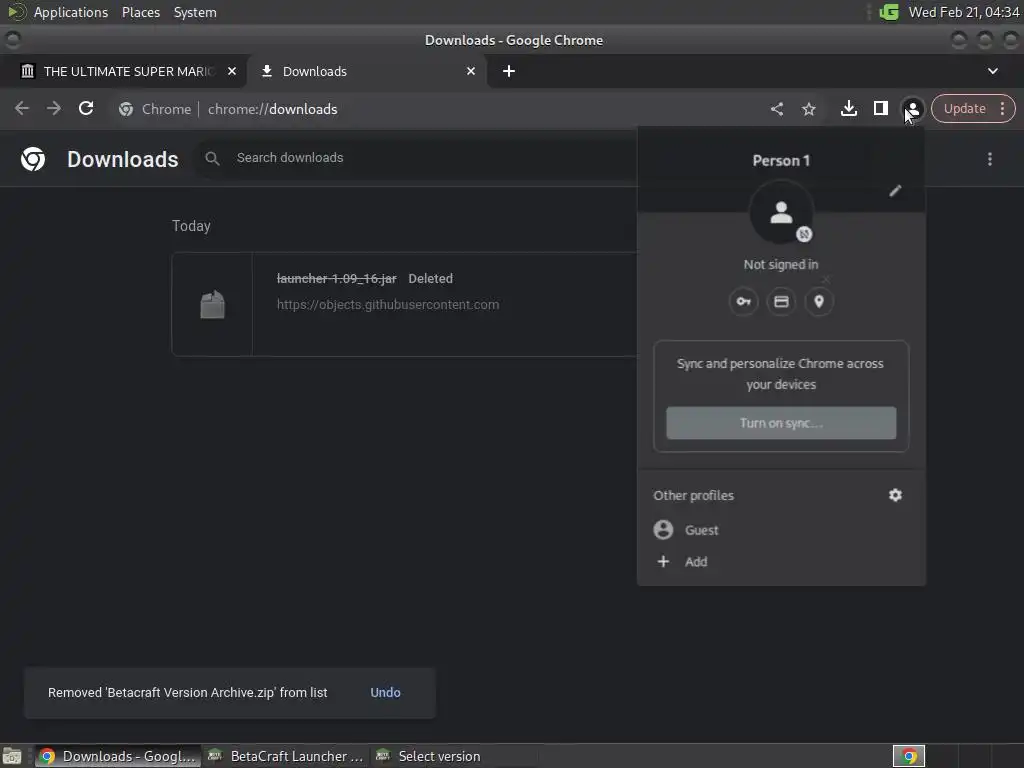Open the githubusercontent source link

tap(388, 305)
